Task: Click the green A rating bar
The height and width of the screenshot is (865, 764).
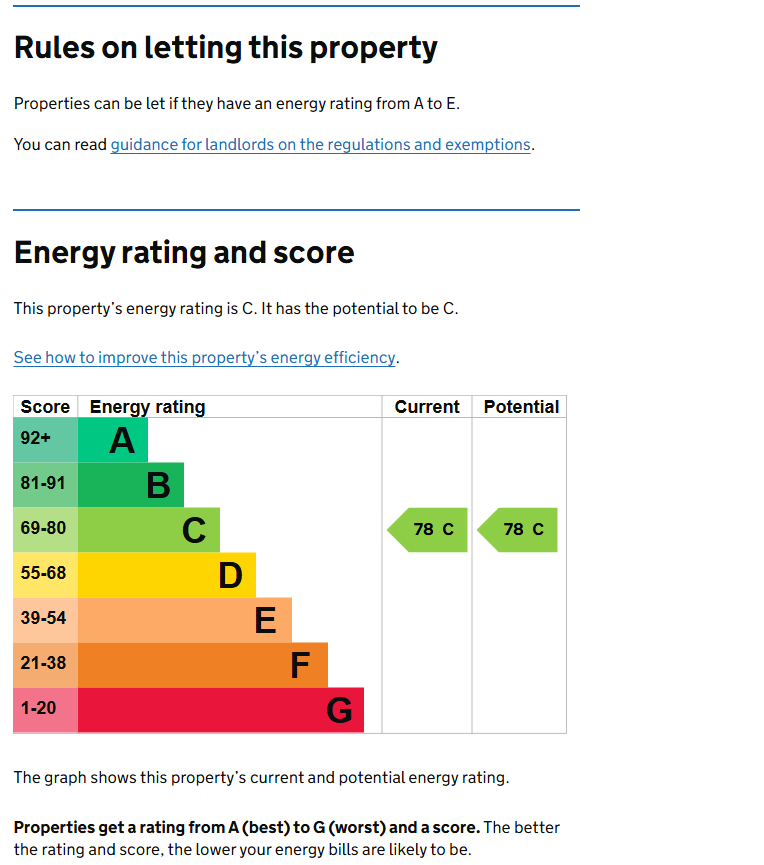Action: (113, 440)
